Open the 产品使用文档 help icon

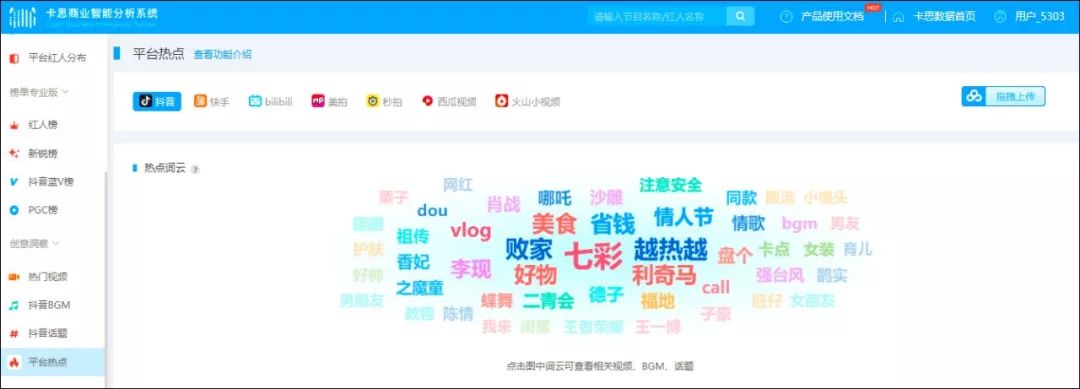(x=787, y=17)
